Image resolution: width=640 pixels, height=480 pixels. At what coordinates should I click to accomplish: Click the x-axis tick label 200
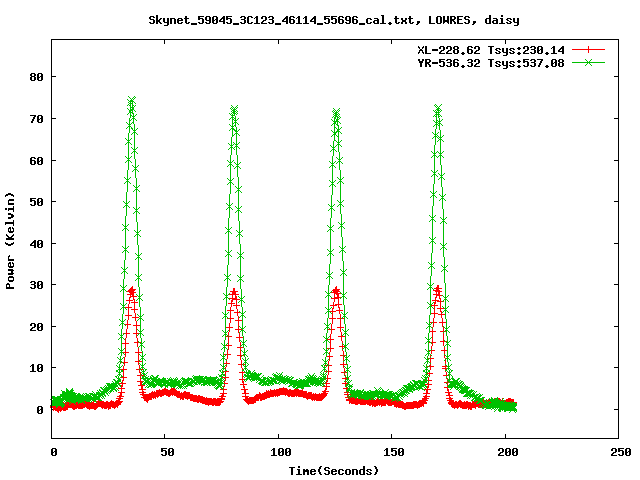[x=508, y=452]
